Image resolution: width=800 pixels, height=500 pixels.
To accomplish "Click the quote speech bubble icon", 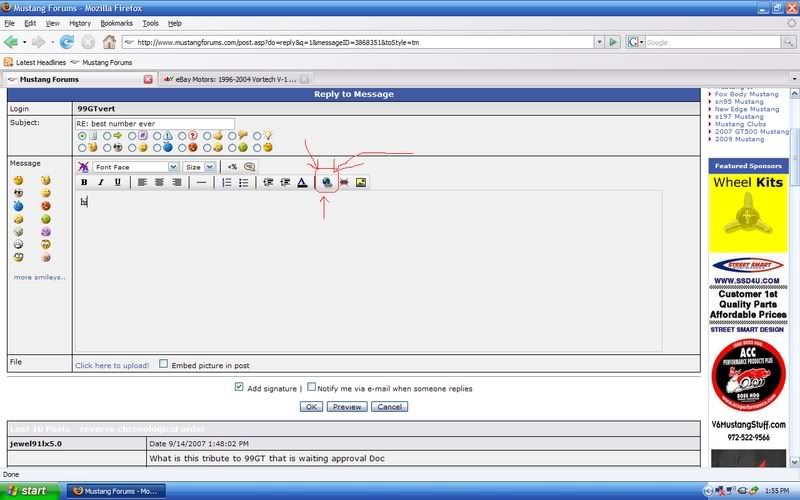I will click(249, 167).
